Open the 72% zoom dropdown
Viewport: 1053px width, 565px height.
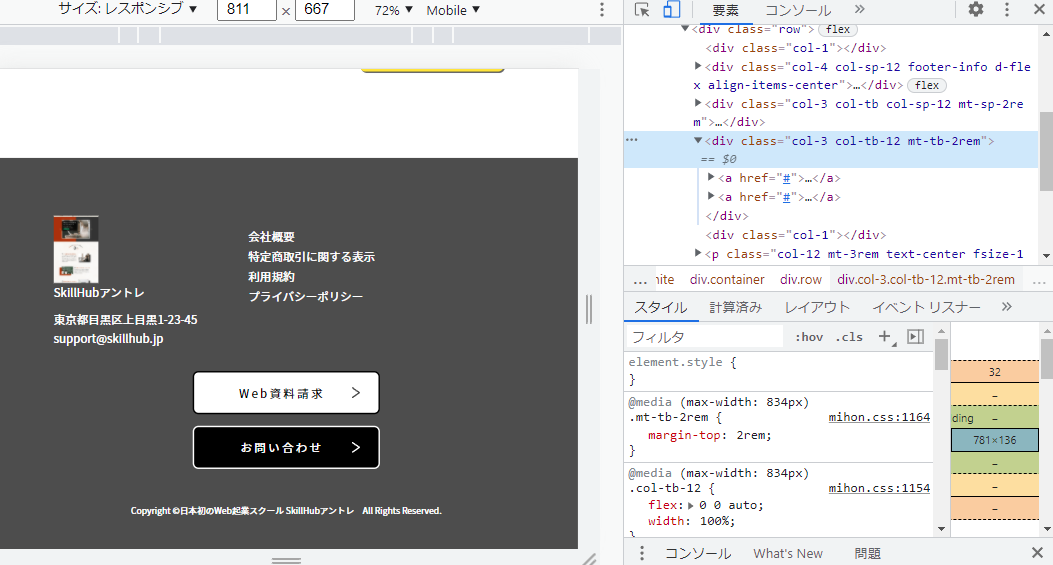[394, 10]
